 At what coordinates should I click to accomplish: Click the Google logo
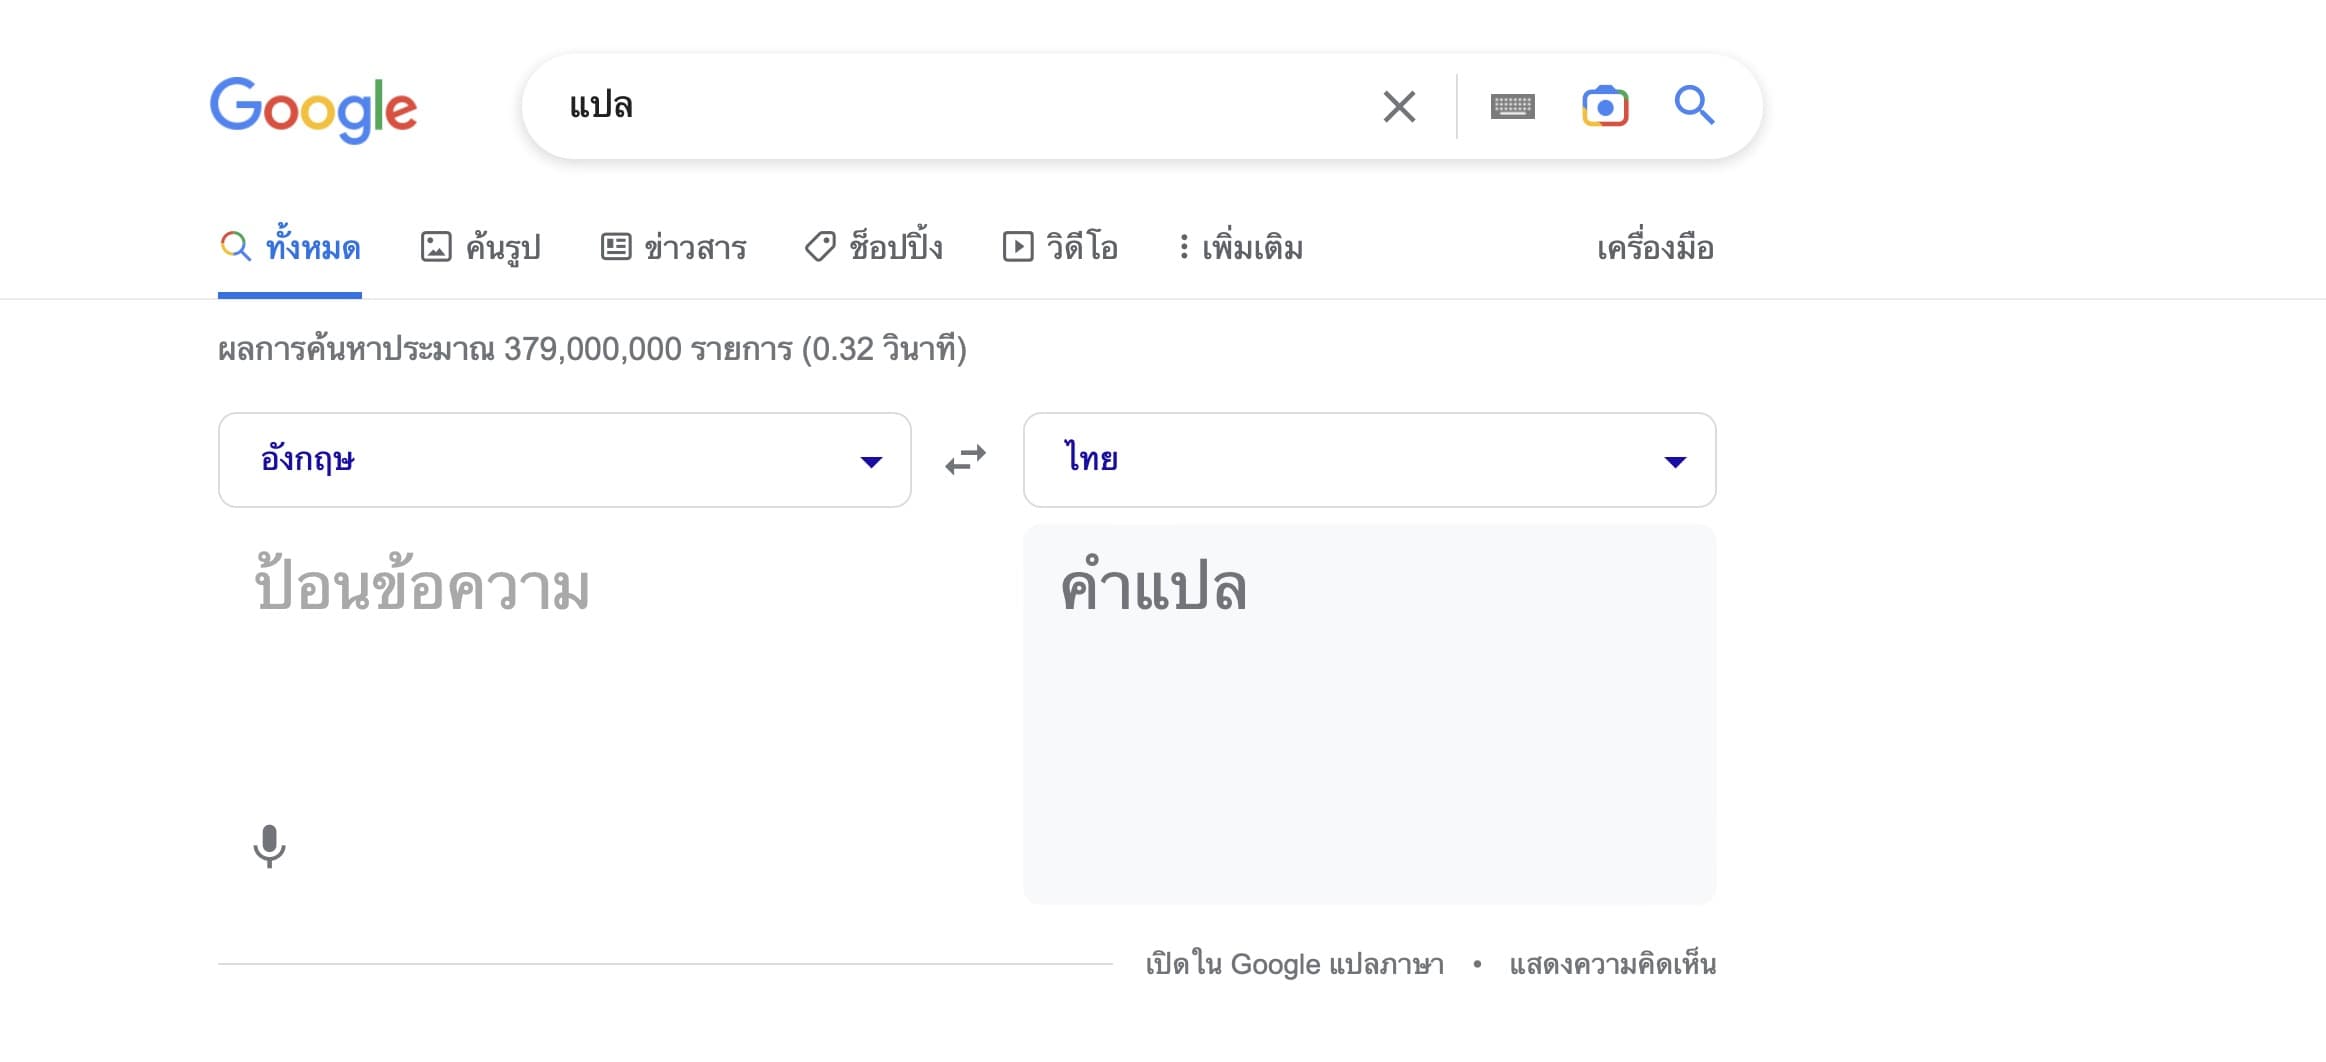[313, 108]
